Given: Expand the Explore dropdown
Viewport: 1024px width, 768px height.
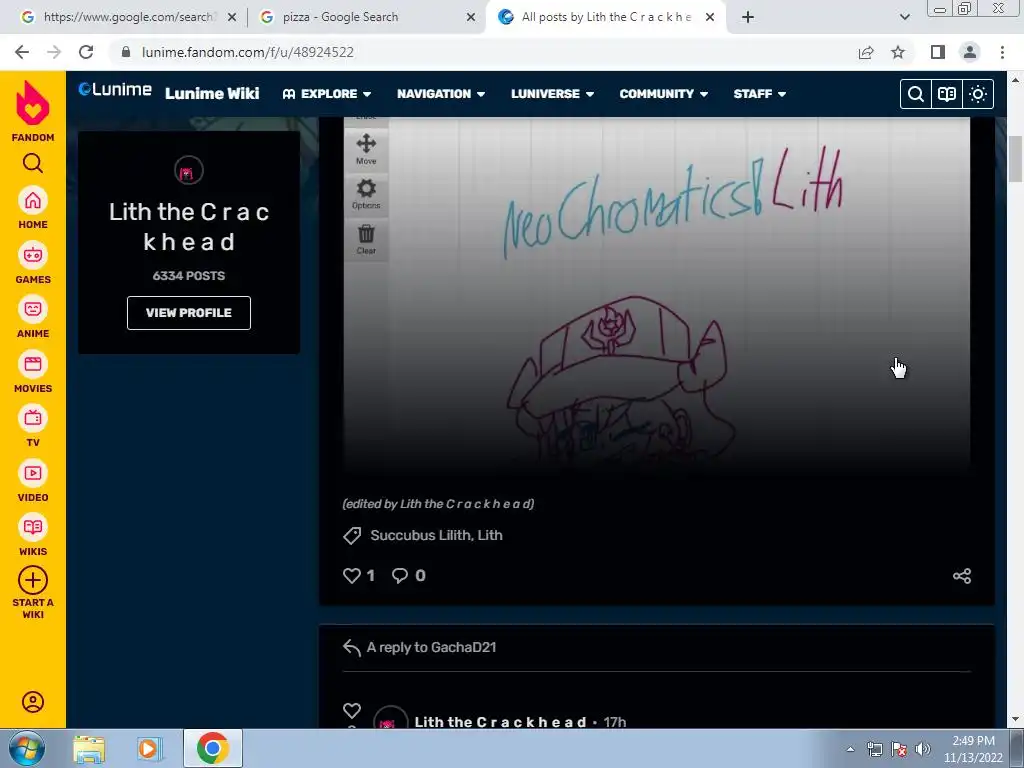Looking at the screenshot, I should point(327,94).
